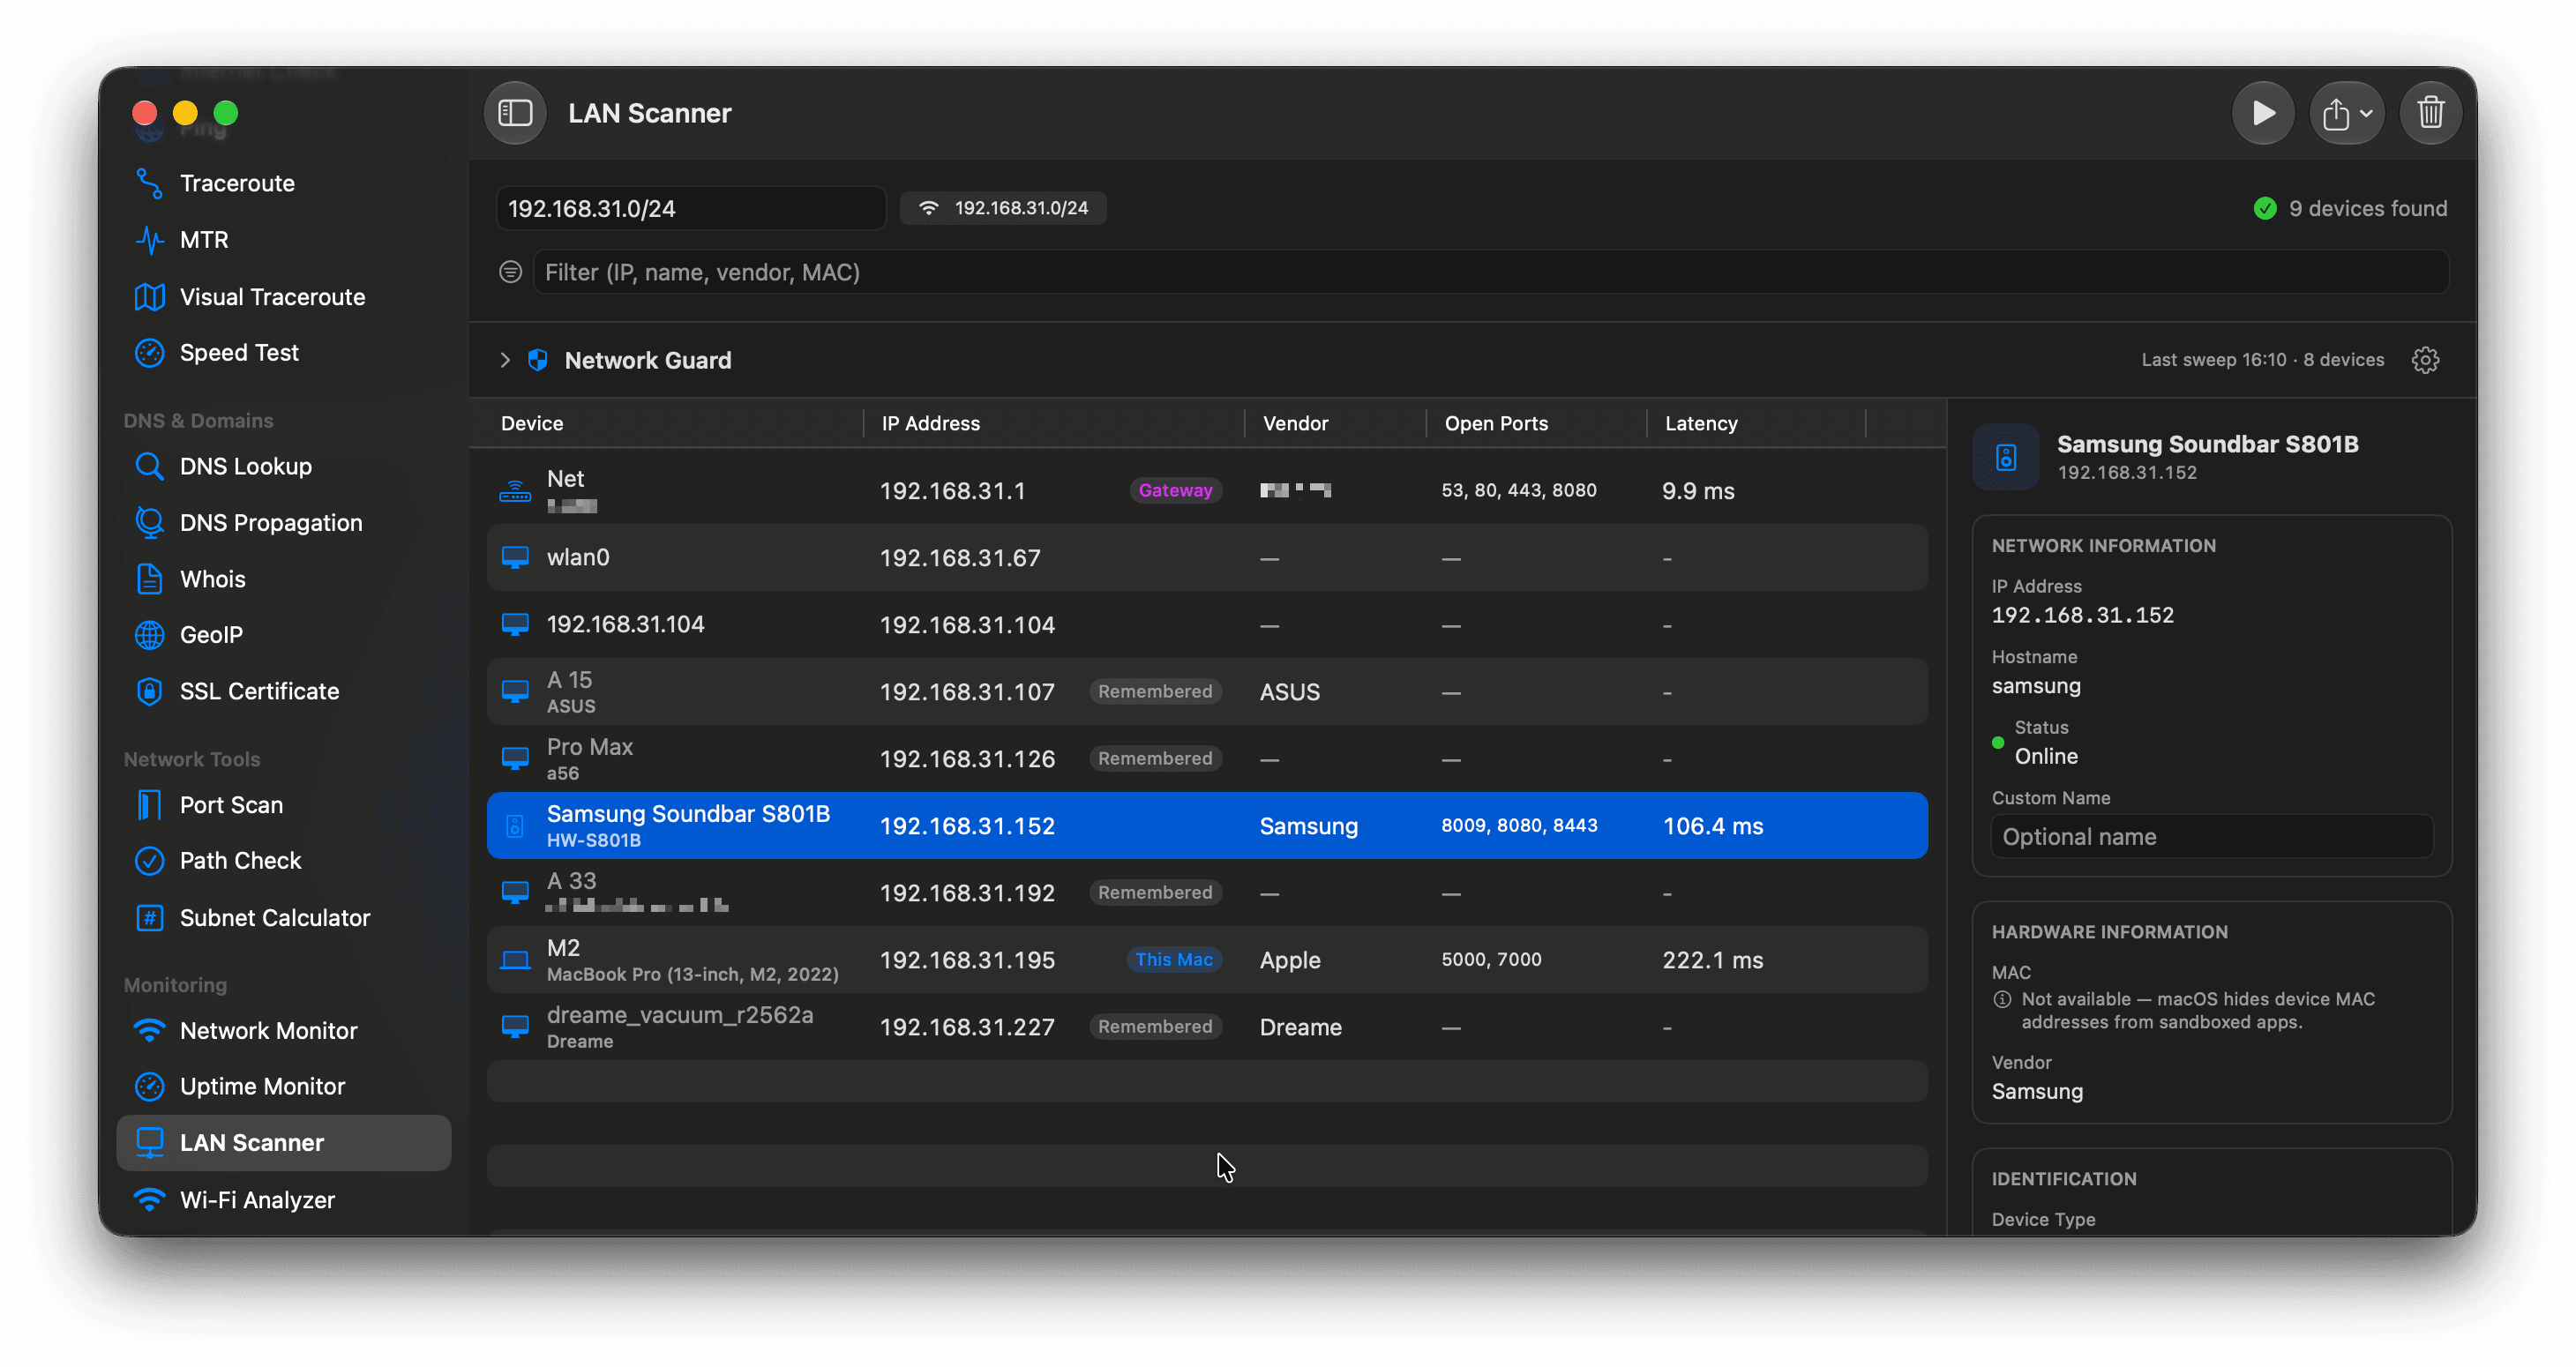The height and width of the screenshot is (1367, 2576).
Task: Click the Wi-Fi Analyzer icon
Action: (149, 1199)
